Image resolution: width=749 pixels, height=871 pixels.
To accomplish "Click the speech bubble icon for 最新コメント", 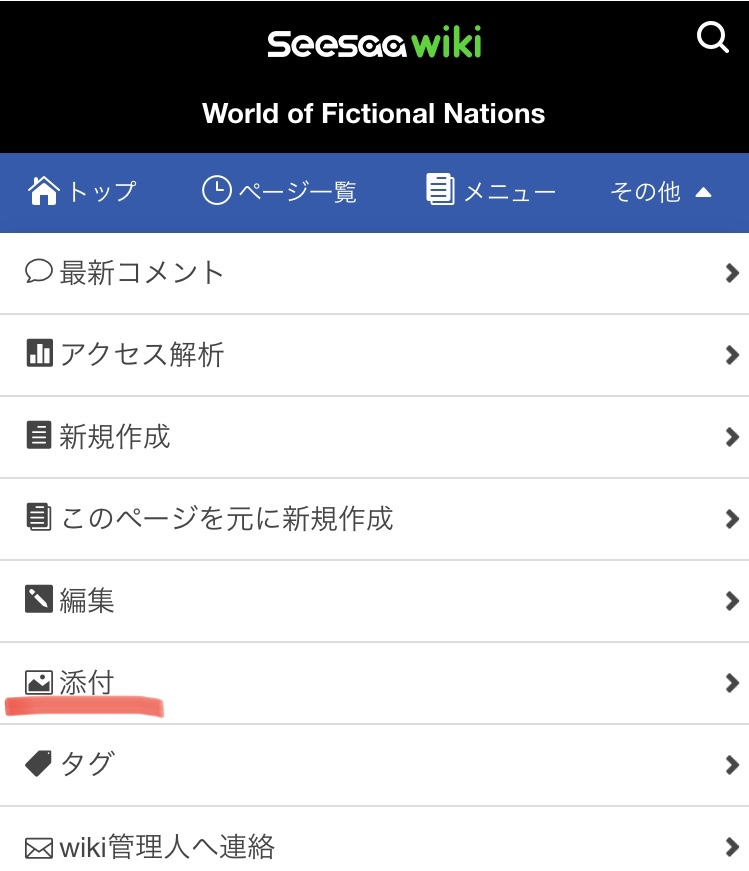I will tap(38, 272).
